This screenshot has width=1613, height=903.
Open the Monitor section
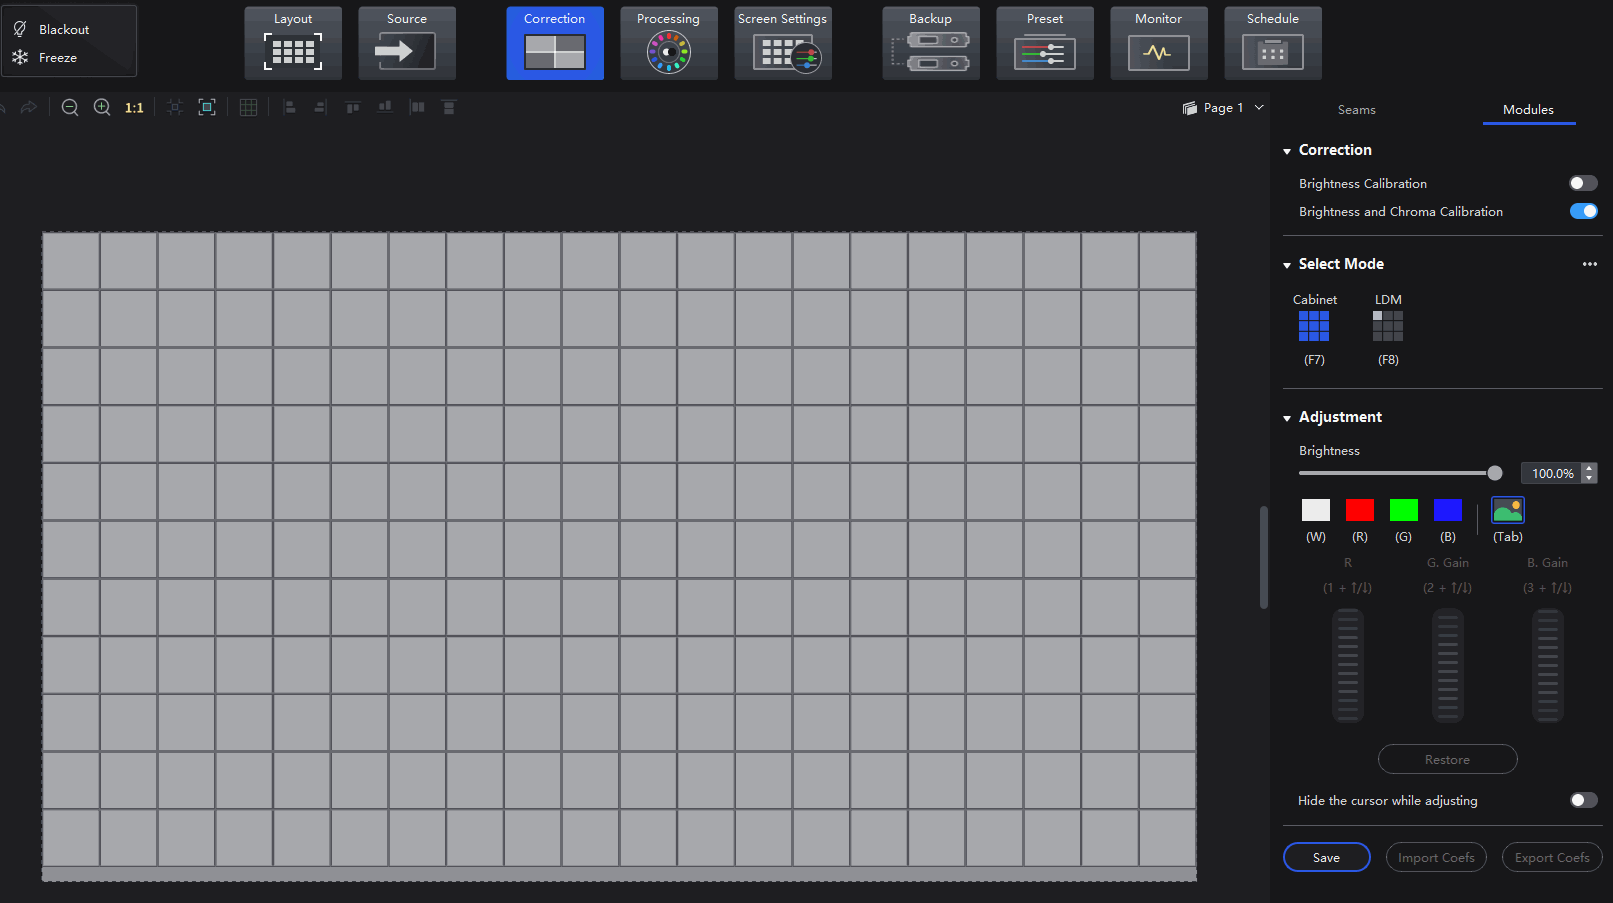click(x=1159, y=43)
